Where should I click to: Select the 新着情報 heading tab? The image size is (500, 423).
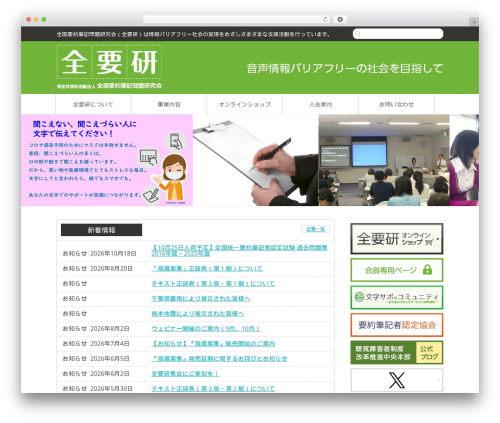pyautogui.click(x=101, y=230)
